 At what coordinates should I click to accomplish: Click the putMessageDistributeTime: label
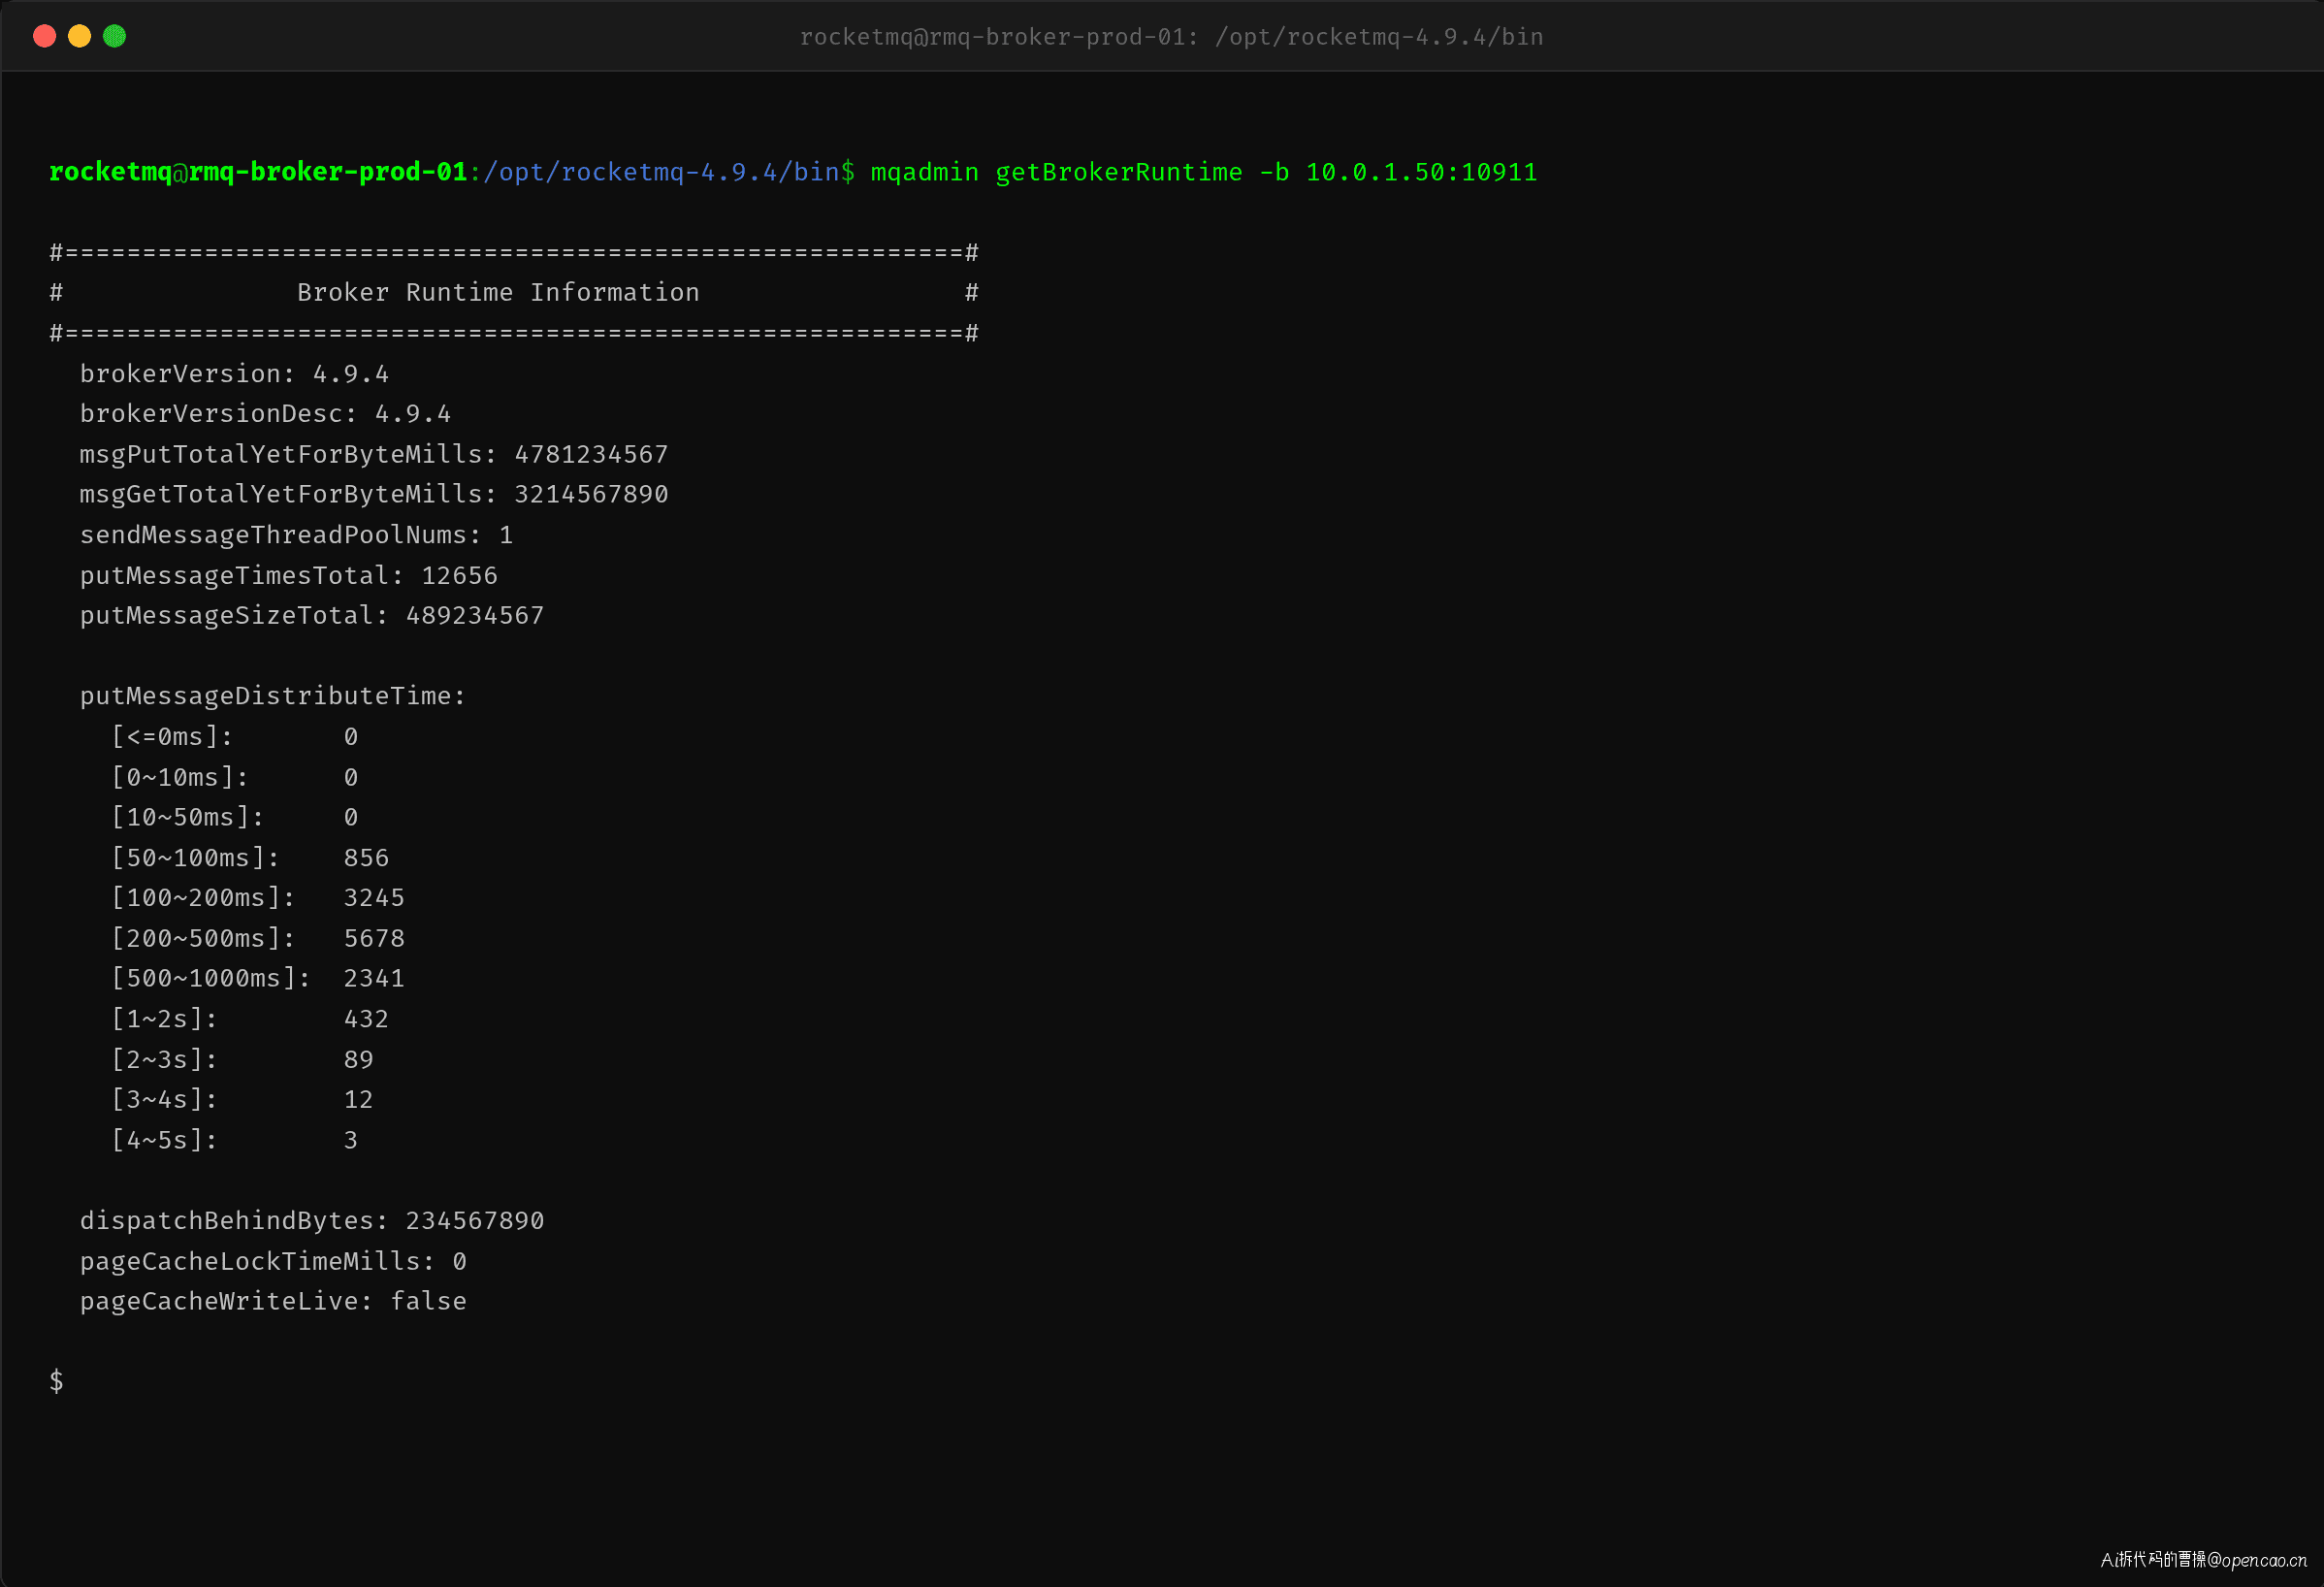click(x=273, y=696)
